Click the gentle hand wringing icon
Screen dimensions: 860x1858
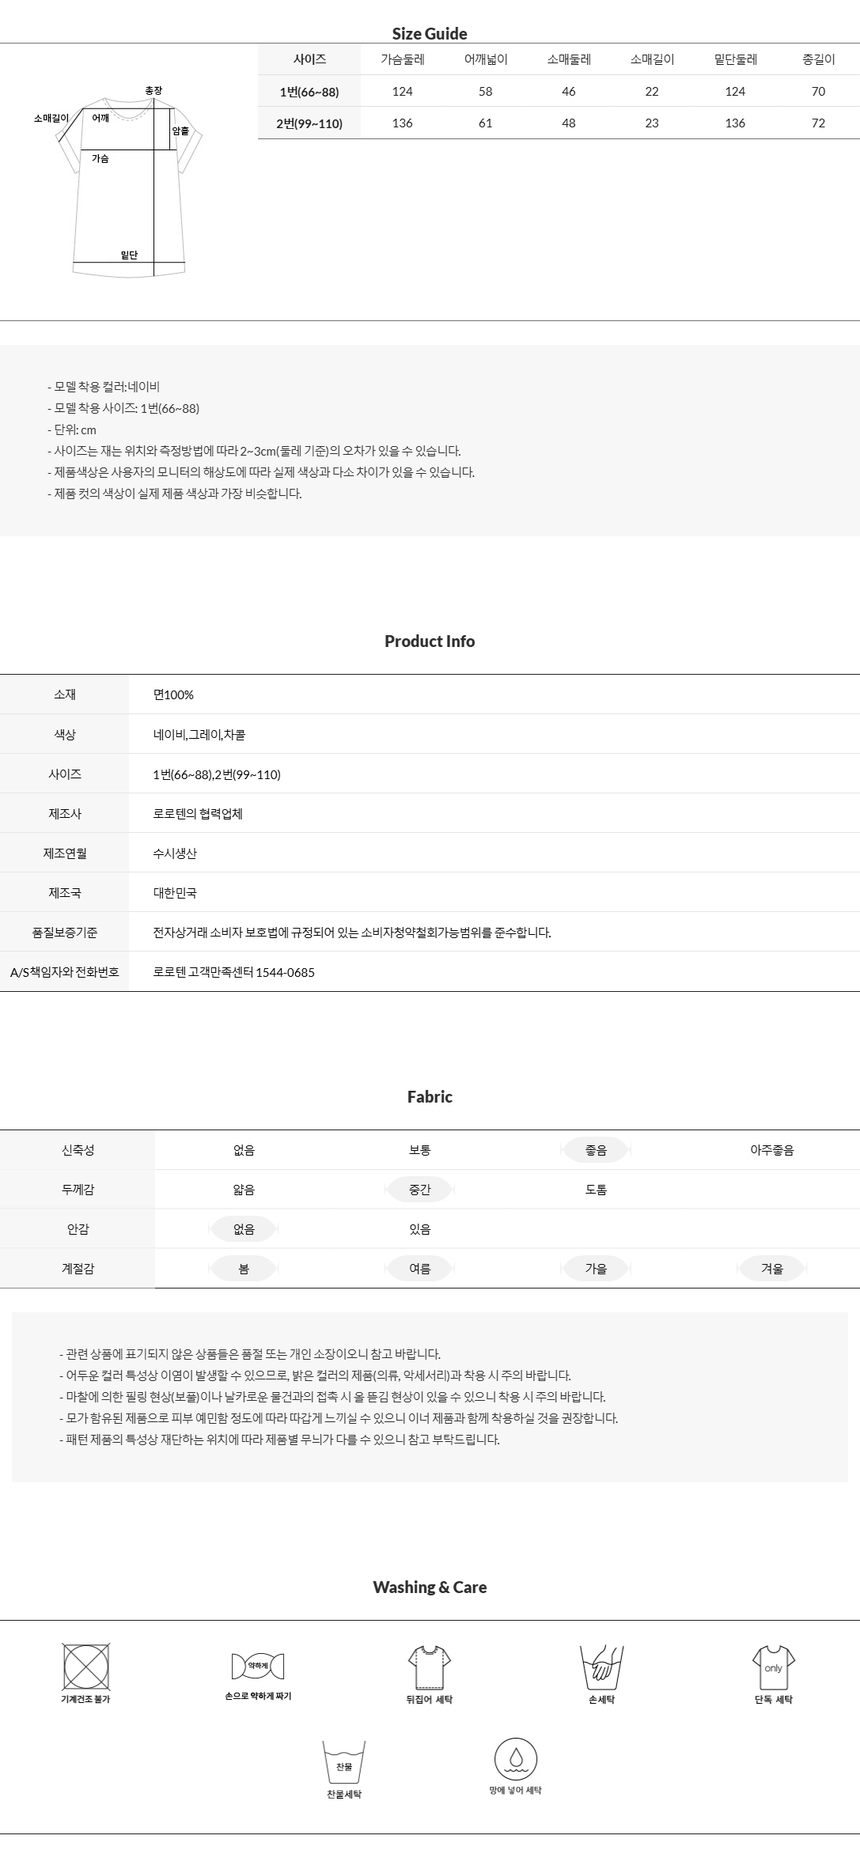click(x=258, y=1666)
